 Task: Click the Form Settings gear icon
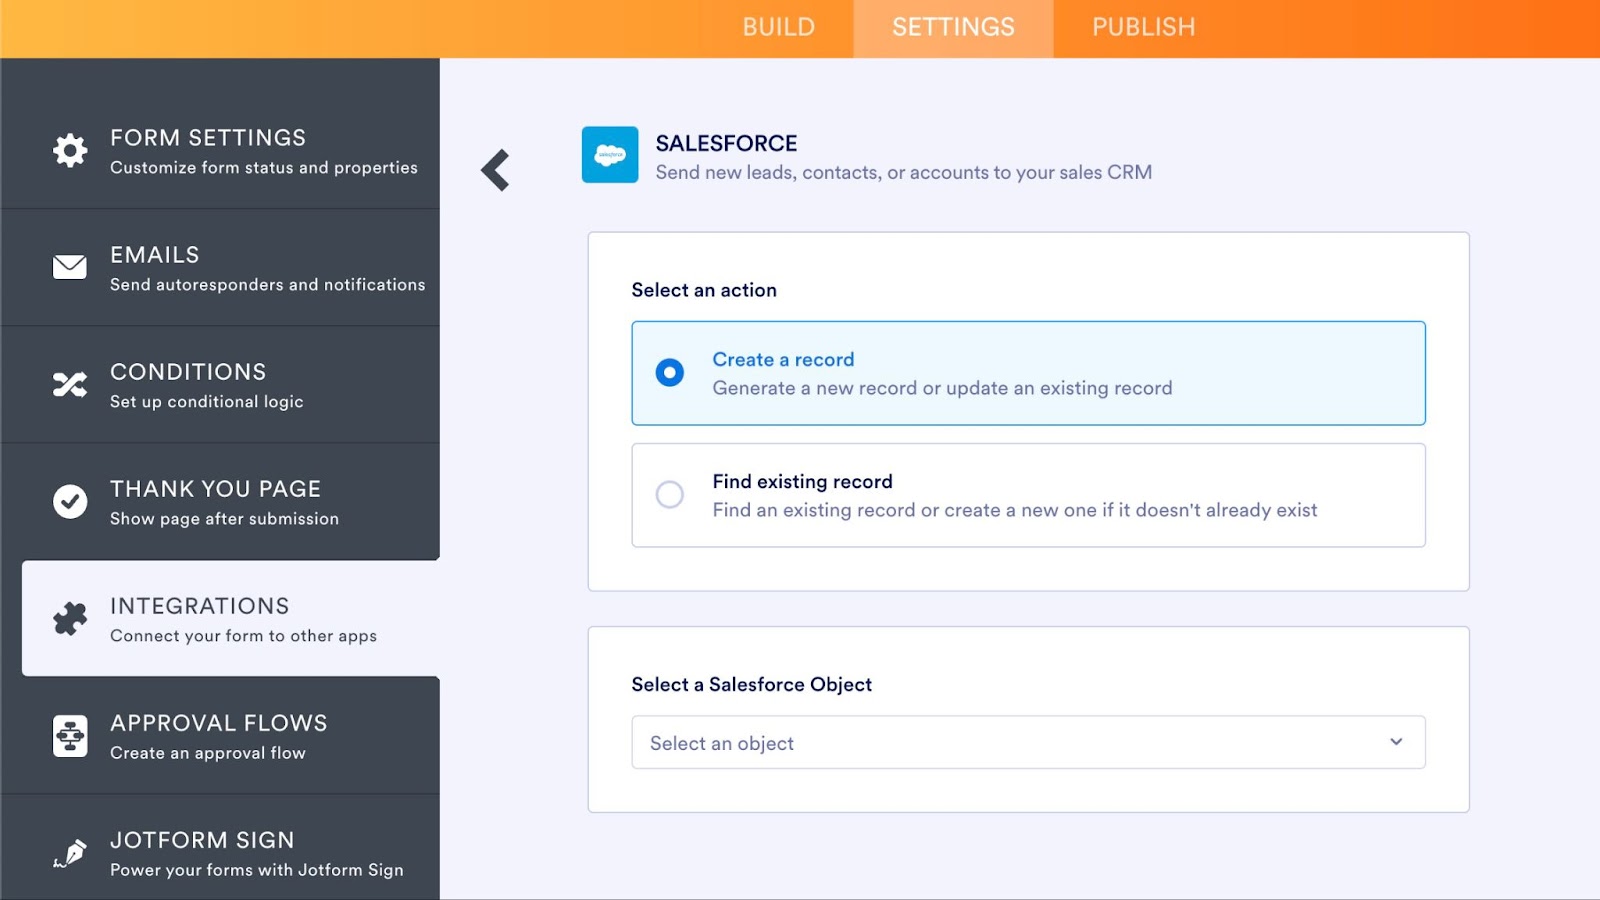tap(70, 151)
